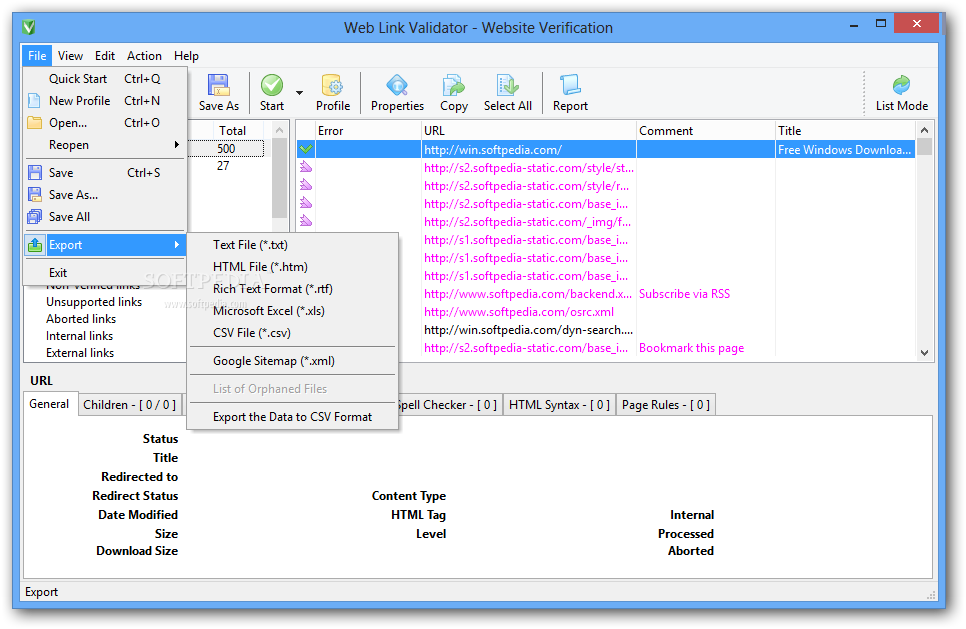Export as Text File (*.txt)
966x629 pixels.
(x=293, y=245)
